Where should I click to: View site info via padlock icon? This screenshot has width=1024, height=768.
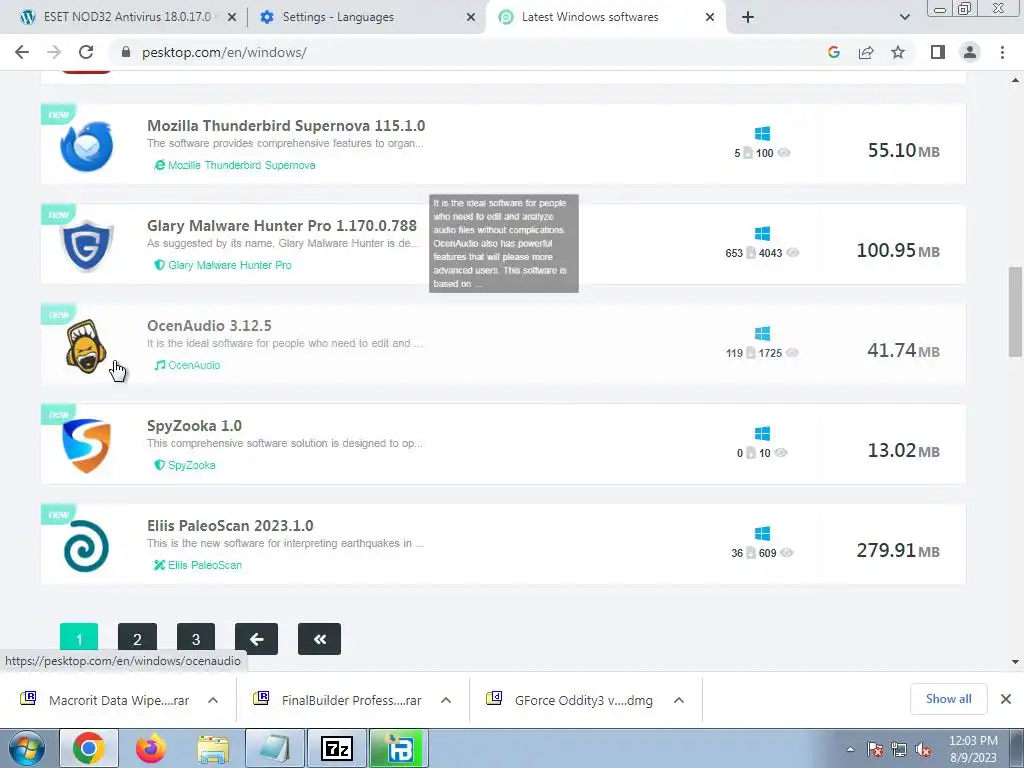[x=126, y=52]
